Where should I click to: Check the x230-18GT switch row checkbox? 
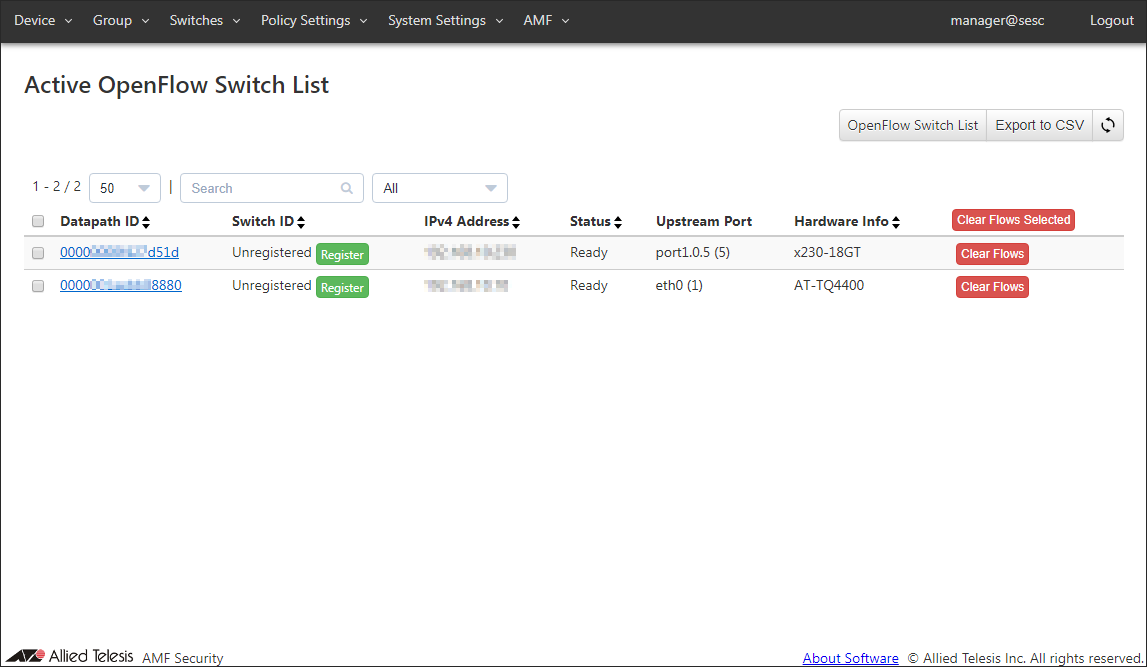coord(38,254)
